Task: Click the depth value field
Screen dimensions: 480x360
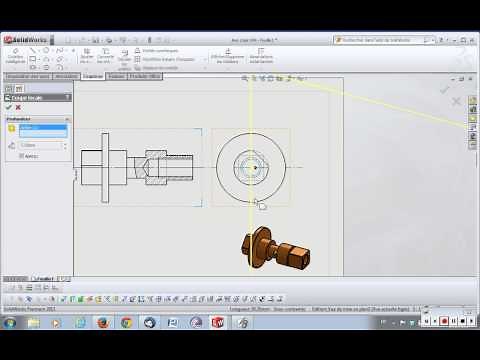Action: (x=41, y=145)
